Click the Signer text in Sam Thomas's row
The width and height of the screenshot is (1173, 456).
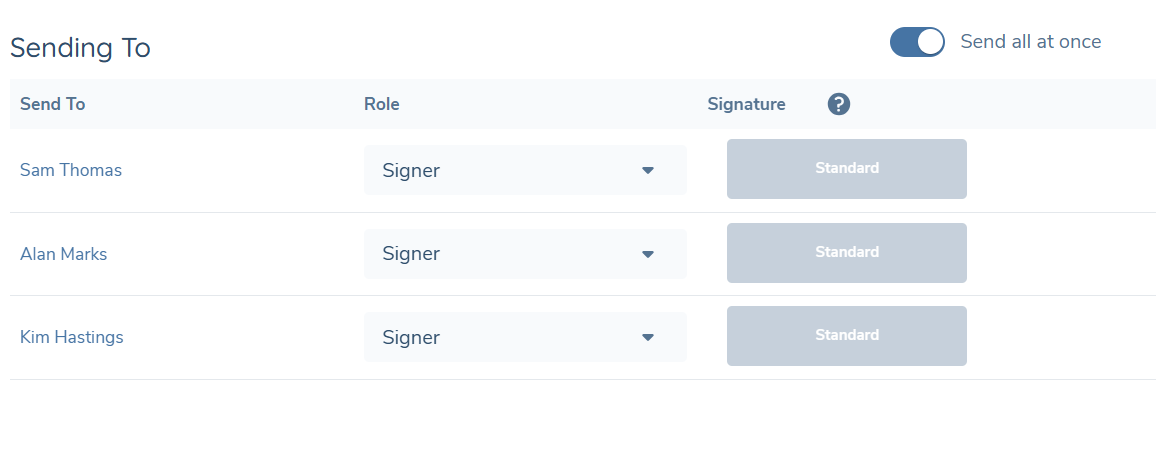point(411,170)
